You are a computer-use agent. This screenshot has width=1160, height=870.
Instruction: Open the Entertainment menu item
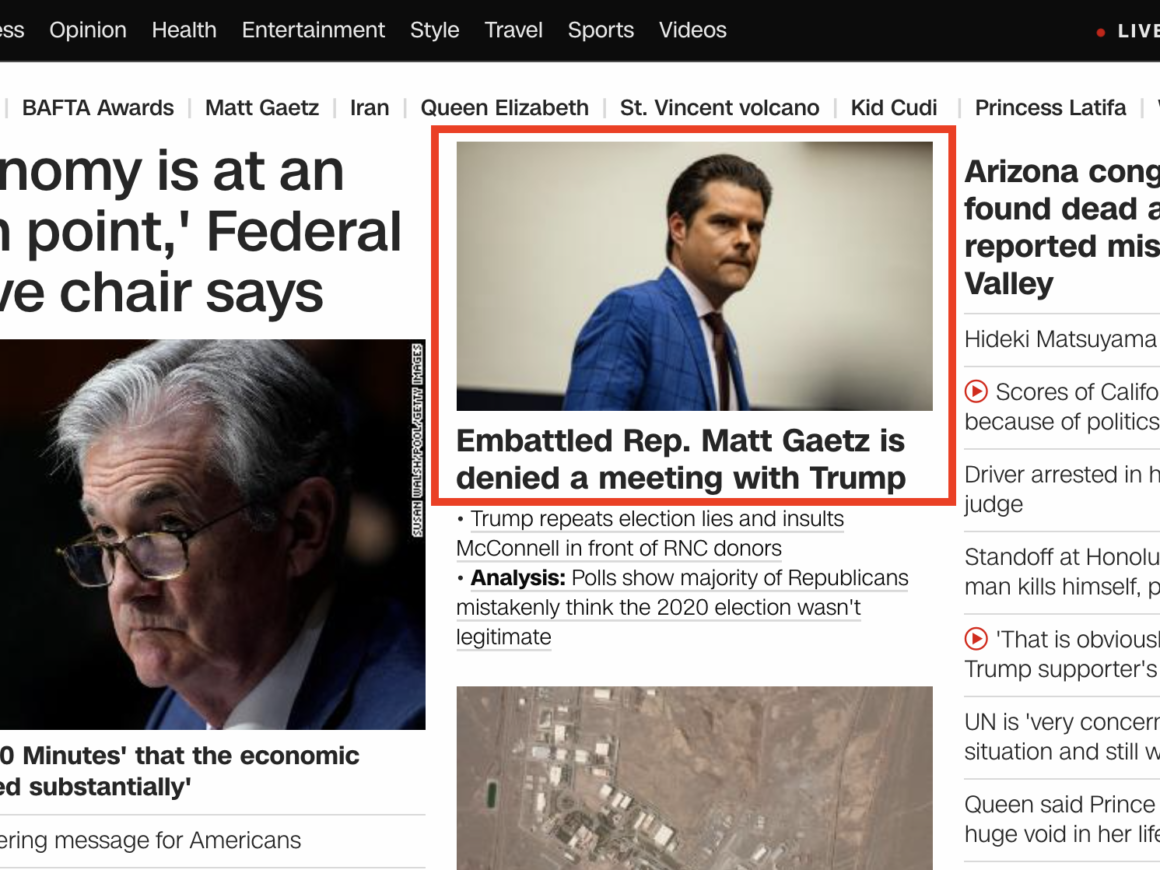(313, 30)
